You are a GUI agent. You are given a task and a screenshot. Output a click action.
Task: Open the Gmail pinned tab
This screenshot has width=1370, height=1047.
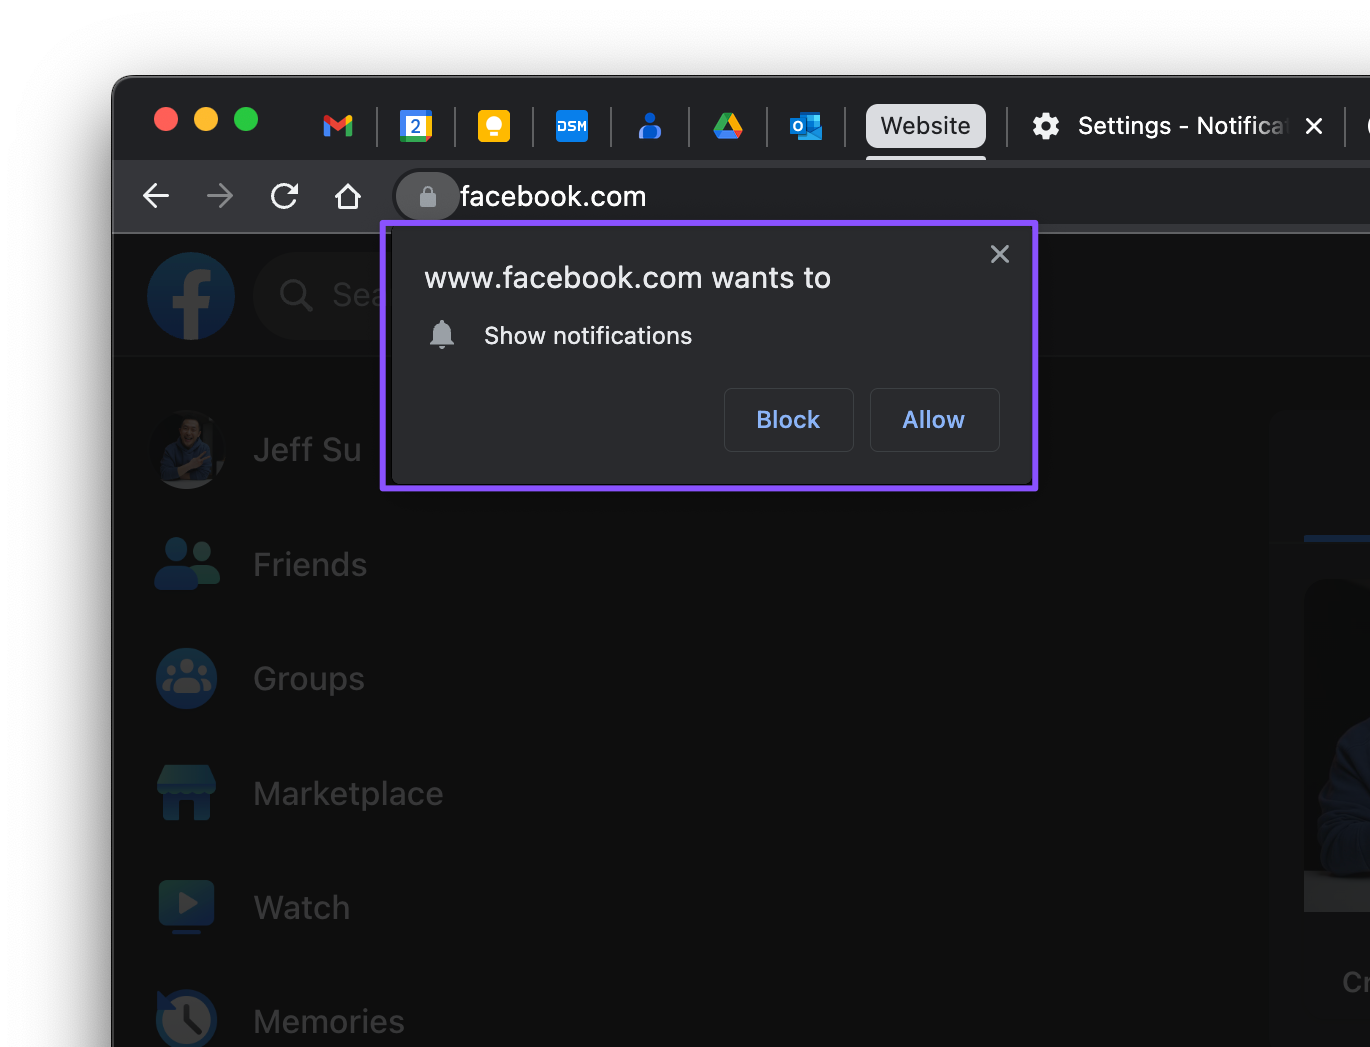(338, 126)
